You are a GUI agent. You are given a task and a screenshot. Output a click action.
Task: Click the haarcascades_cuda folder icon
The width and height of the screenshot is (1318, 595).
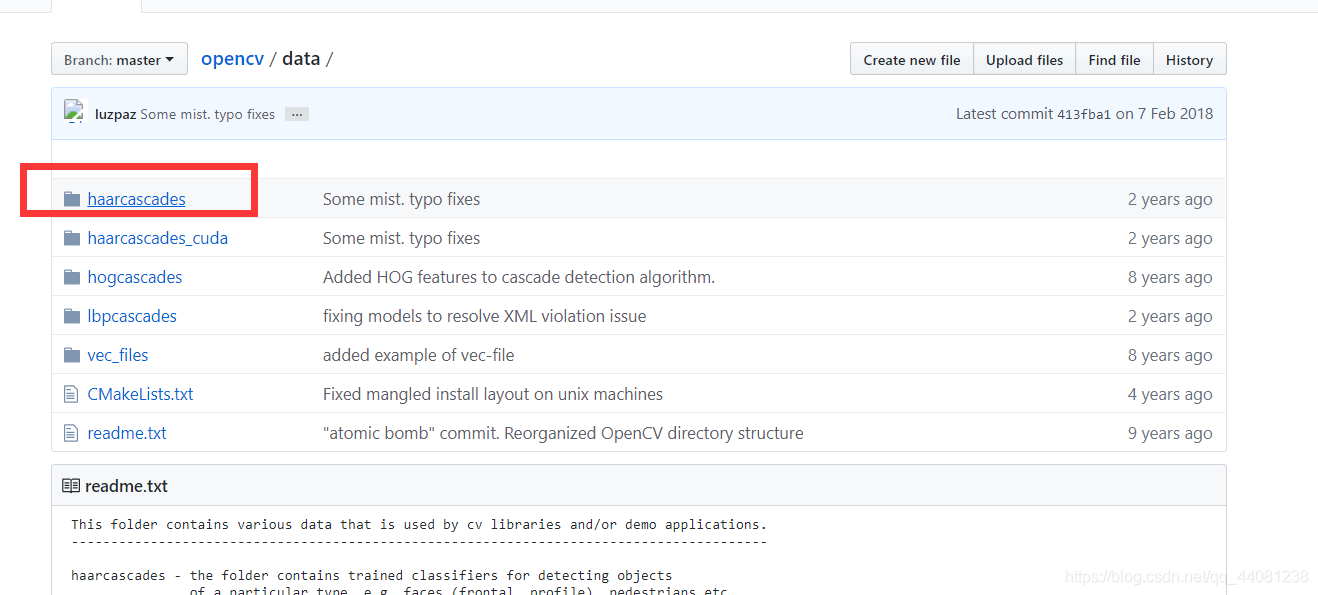coord(71,238)
